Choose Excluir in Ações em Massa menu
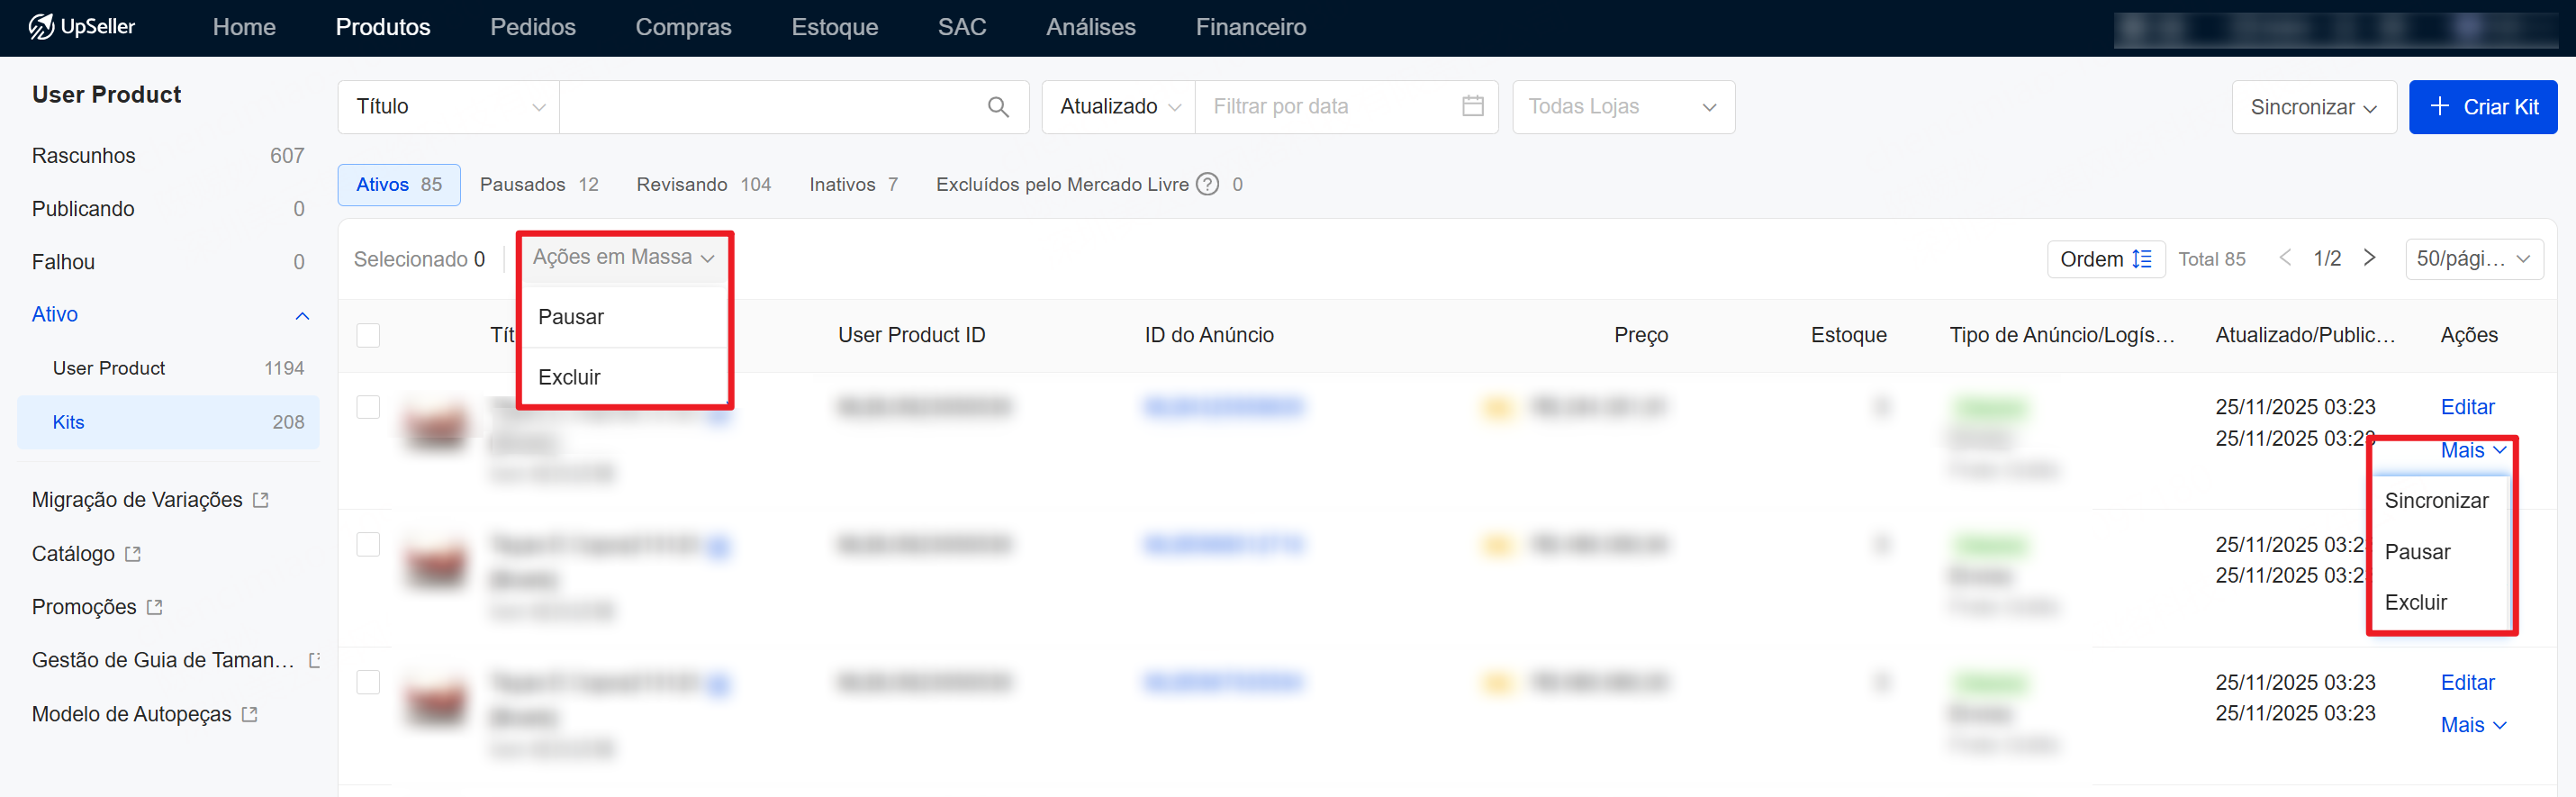The height and width of the screenshot is (797, 2576). click(569, 378)
